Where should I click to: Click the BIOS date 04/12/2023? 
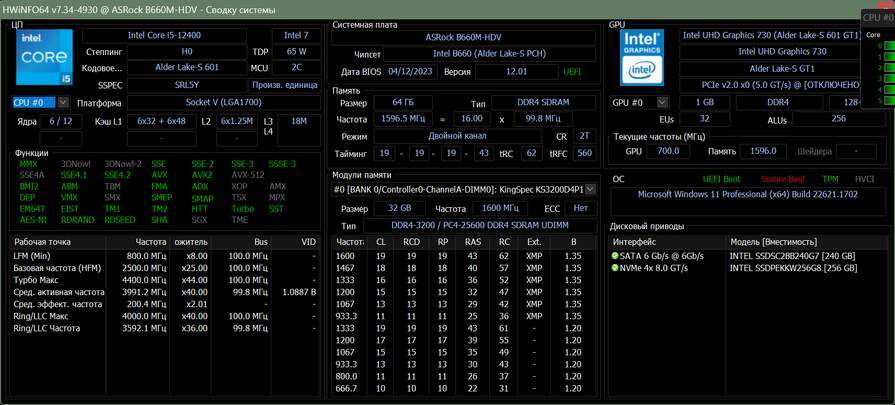click(x=412, y=72)
